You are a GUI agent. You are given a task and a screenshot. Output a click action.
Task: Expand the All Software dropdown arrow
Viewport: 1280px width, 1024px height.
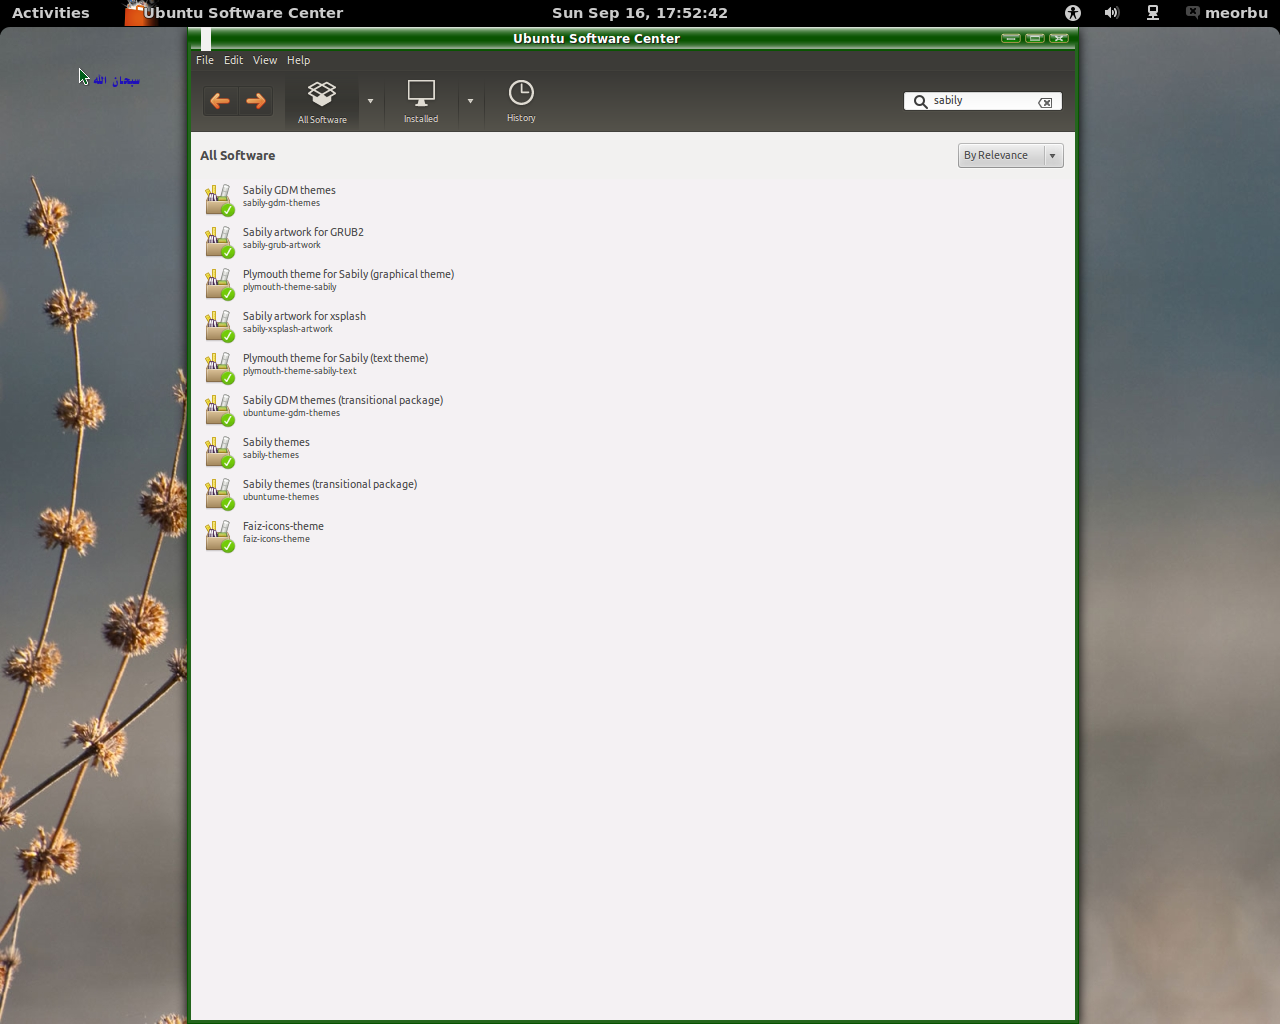pos(370,101)
